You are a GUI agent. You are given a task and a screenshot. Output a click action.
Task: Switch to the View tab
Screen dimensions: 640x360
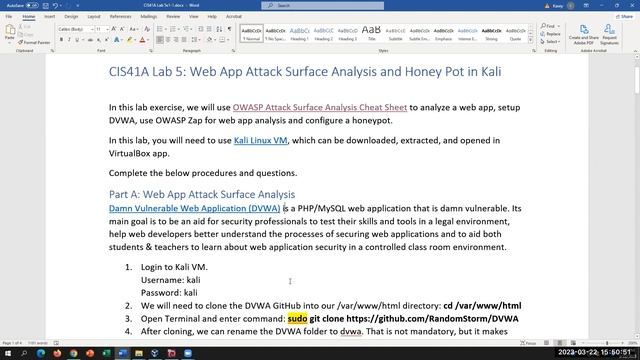[193, 17]
